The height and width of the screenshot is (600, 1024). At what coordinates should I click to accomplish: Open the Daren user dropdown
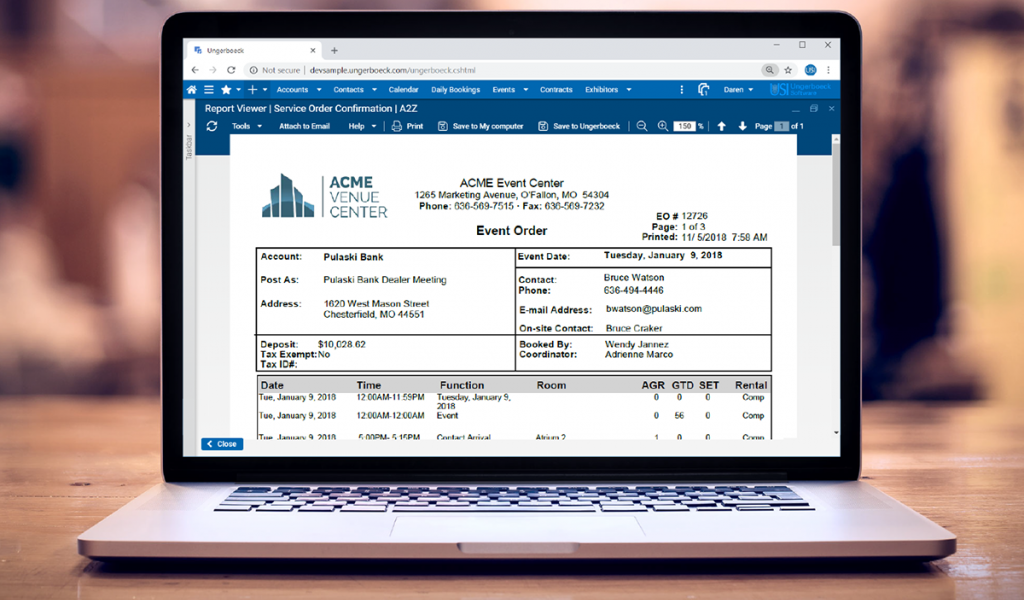coord(738,90)
